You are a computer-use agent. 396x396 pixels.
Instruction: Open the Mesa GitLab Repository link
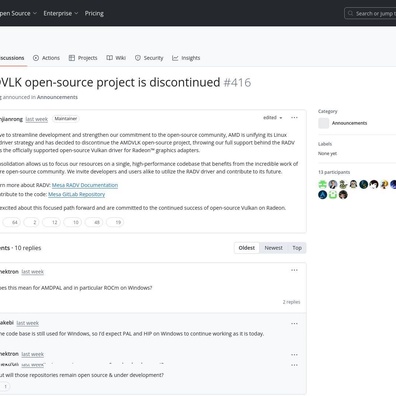(77, 194)
